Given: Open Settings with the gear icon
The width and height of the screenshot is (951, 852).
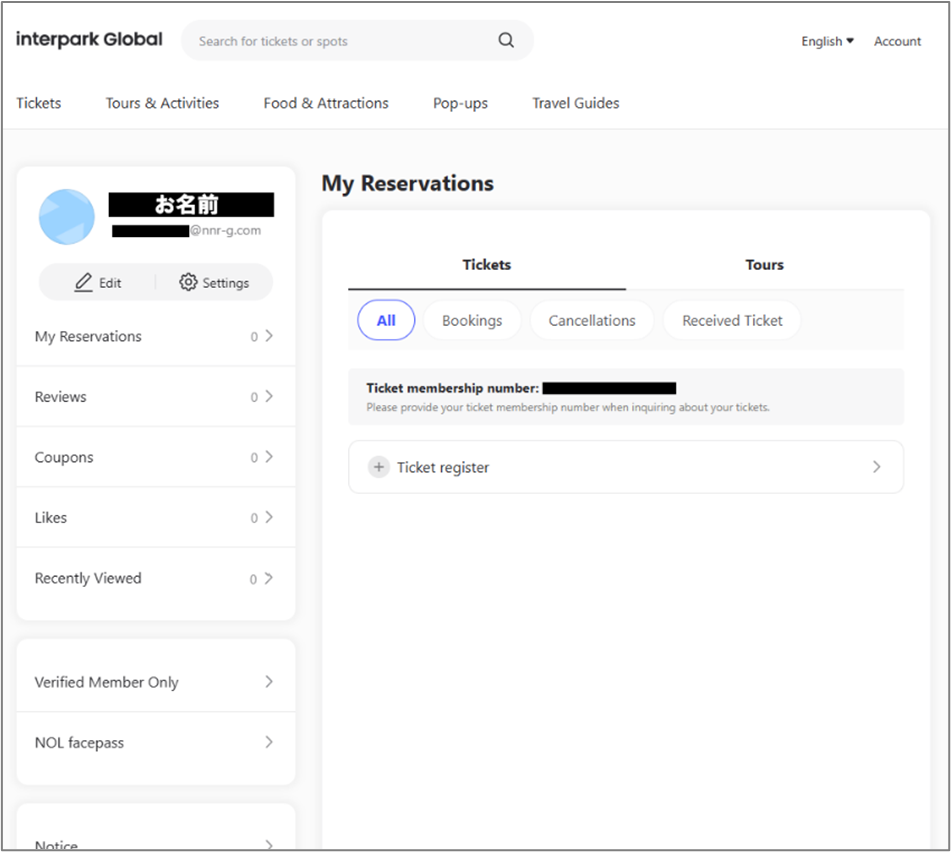Looking at the screenshot, I should tap(188, 283).
